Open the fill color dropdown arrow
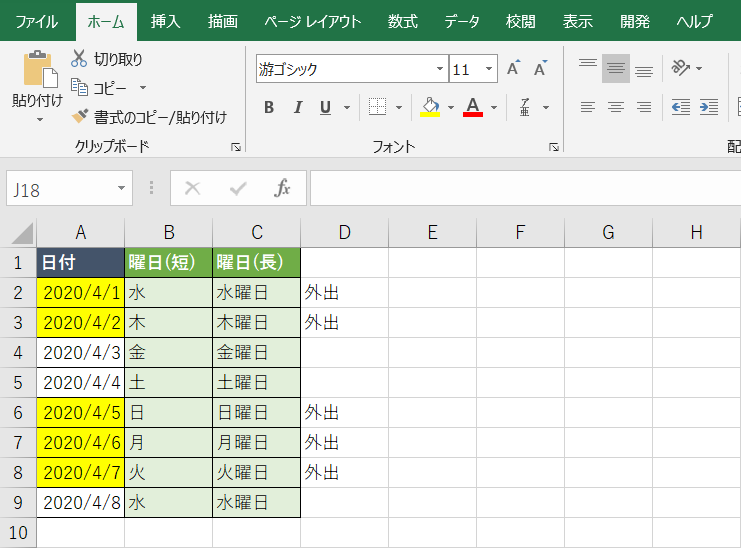741x548 pixels. 450,107
